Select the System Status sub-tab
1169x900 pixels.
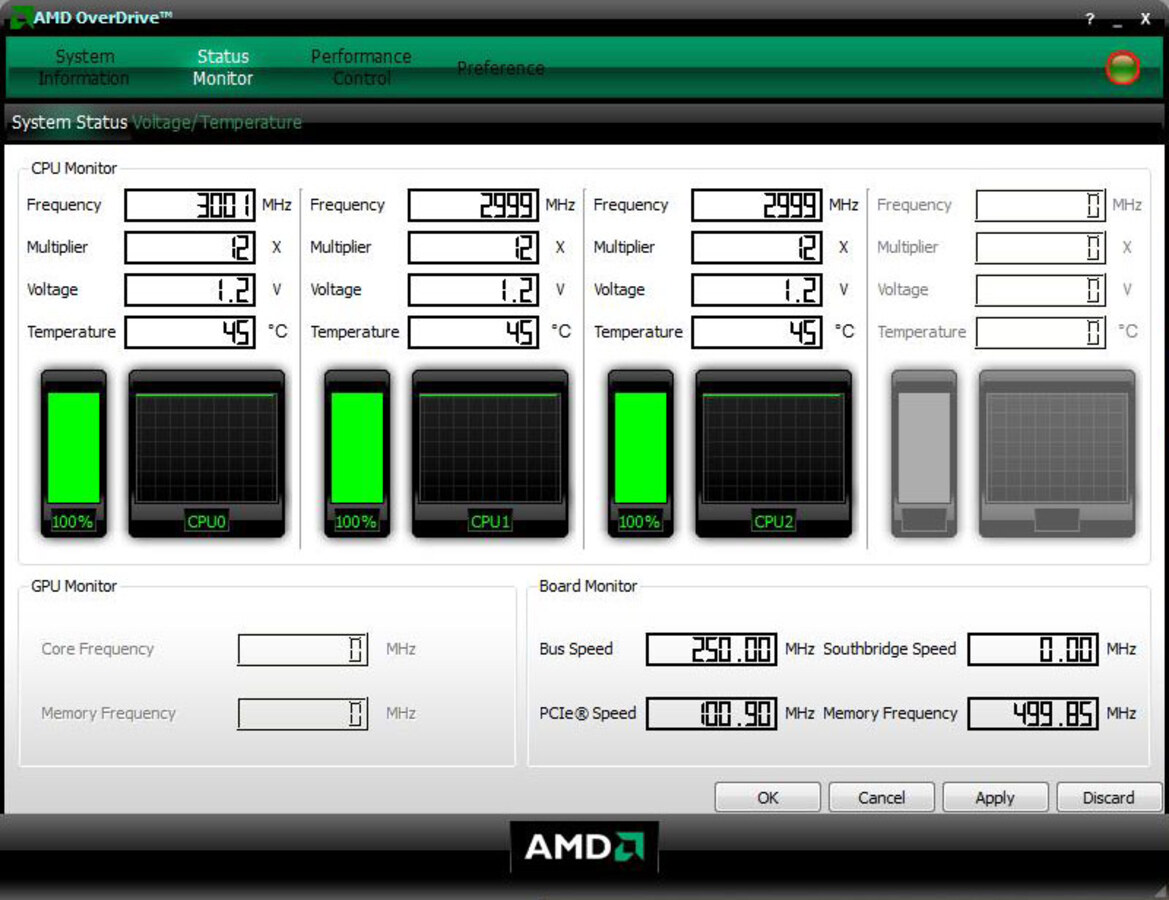pyautogui.click(x=69, y=122)
